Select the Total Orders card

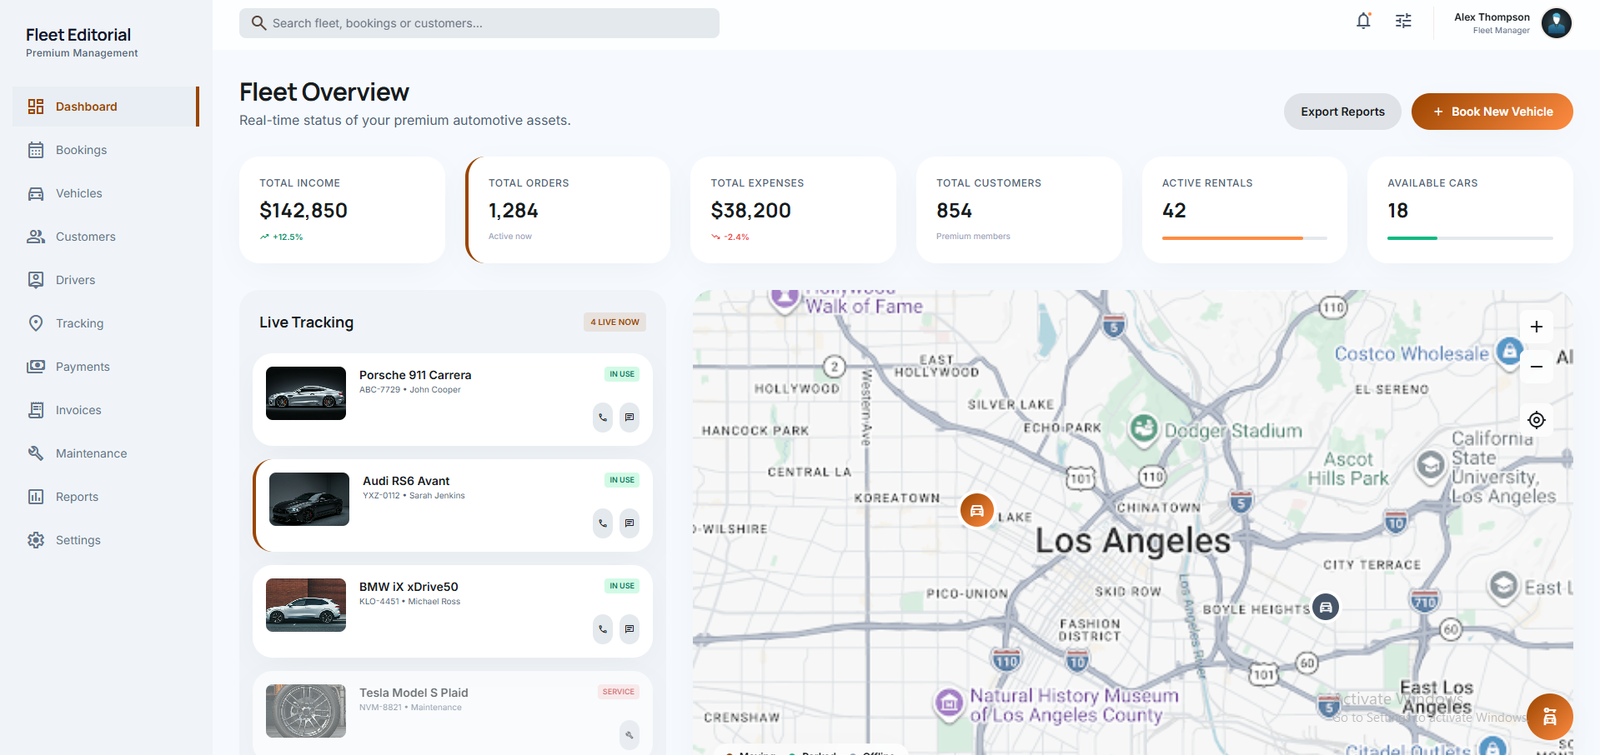pos(568,210)
